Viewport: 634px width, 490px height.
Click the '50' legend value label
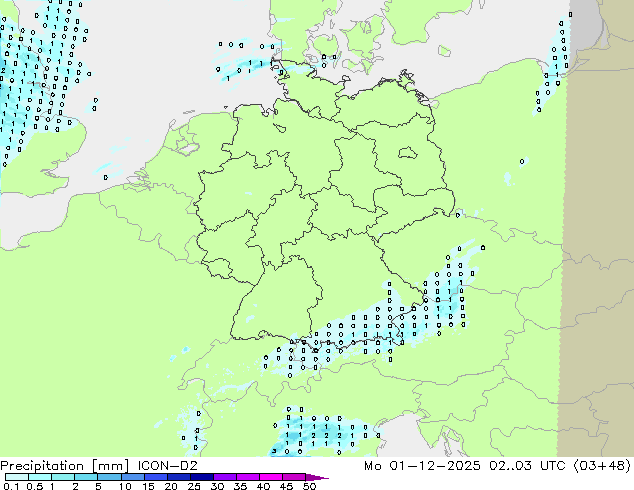309,486
